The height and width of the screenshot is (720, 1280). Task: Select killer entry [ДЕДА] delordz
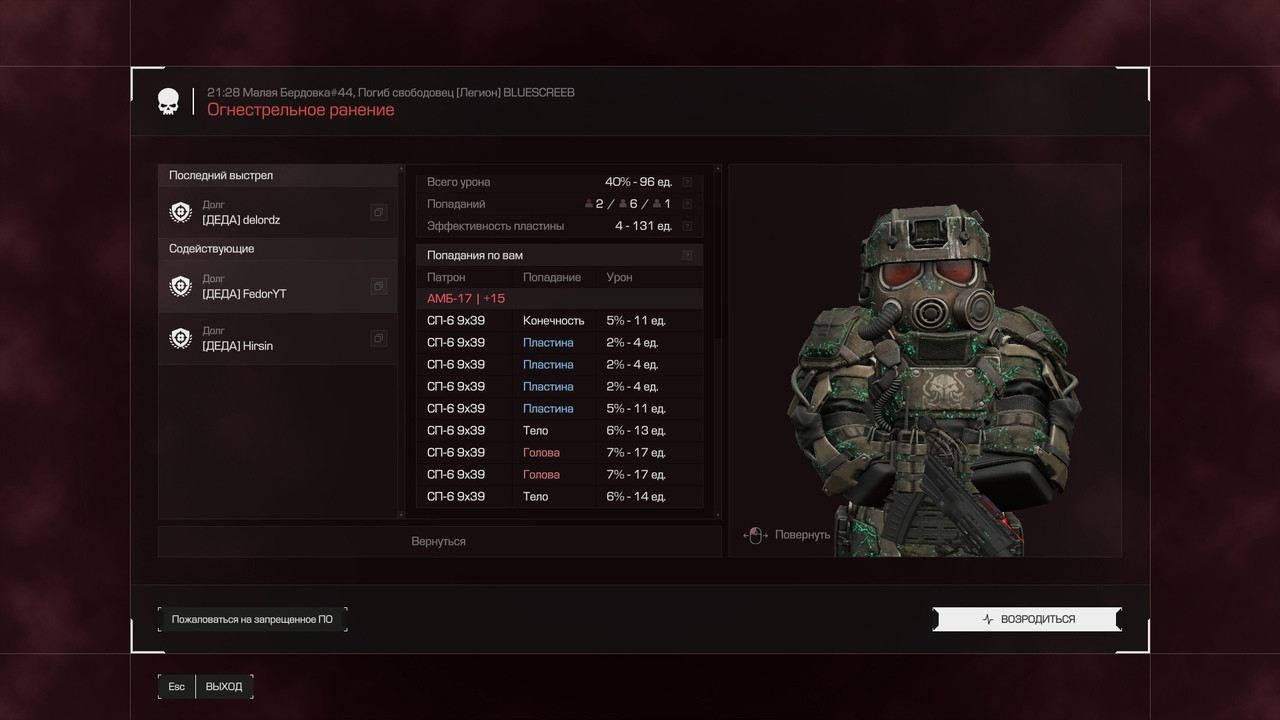pos(278,212)
